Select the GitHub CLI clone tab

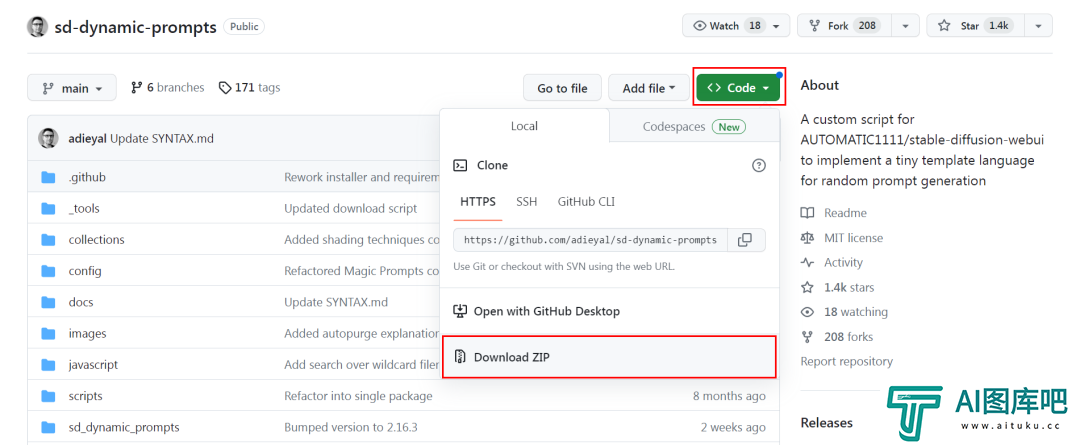pos(586,202)
